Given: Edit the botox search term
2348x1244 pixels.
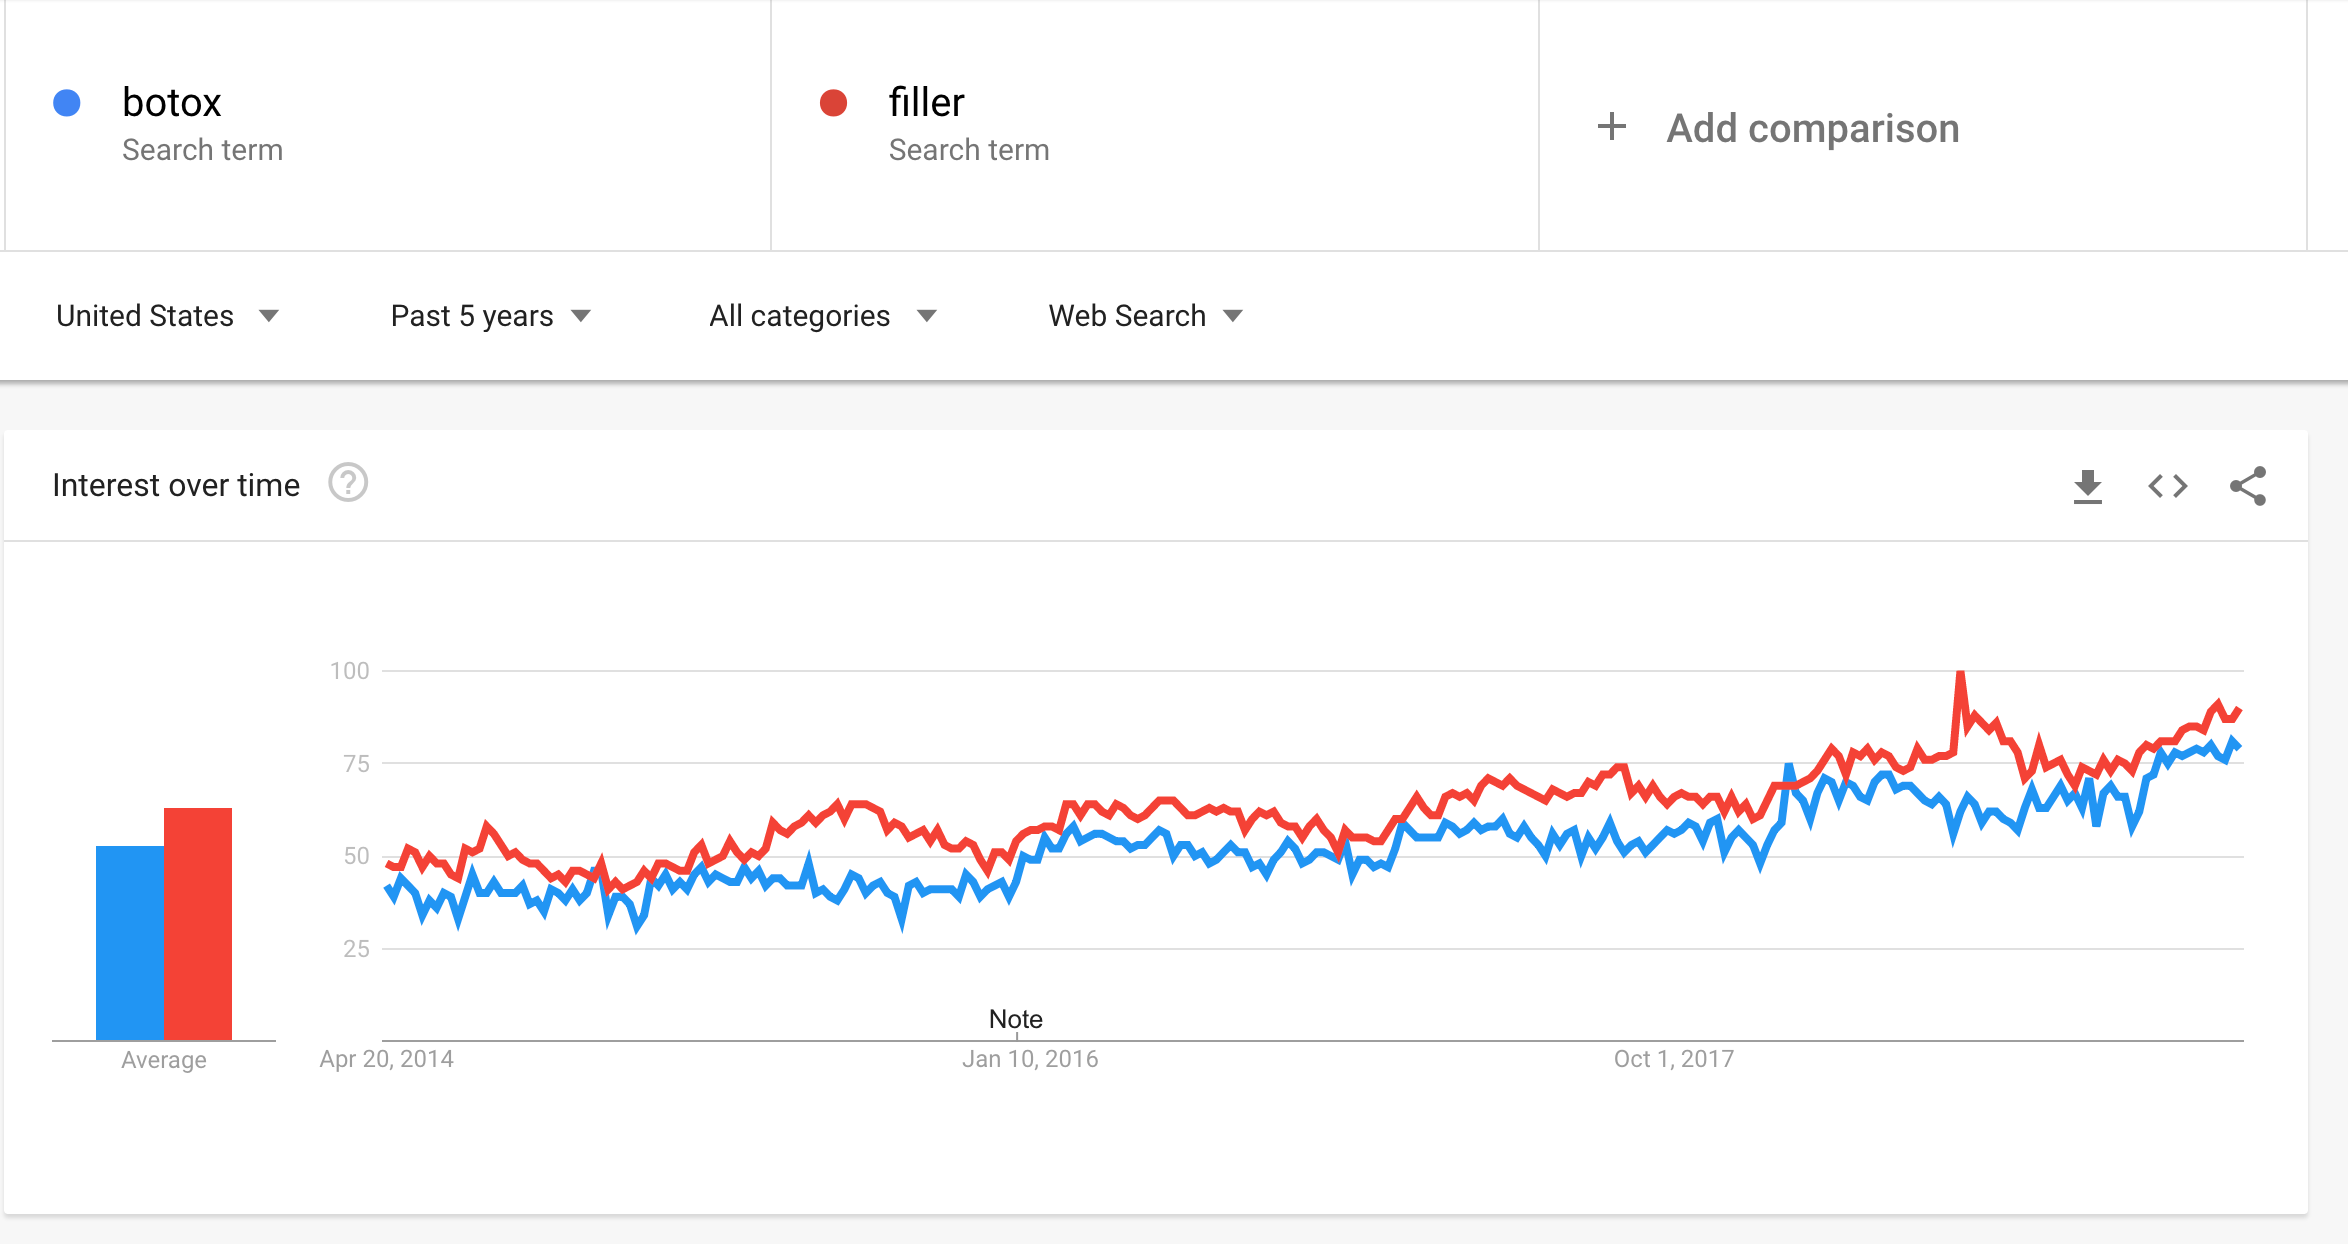Looking at the screenshot, I should (x=171, y=102).
